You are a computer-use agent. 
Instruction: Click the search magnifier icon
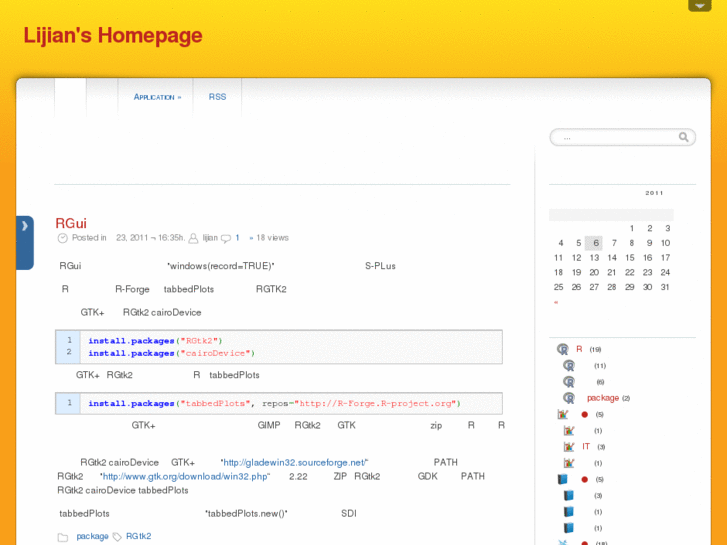[x=683, y=137]
